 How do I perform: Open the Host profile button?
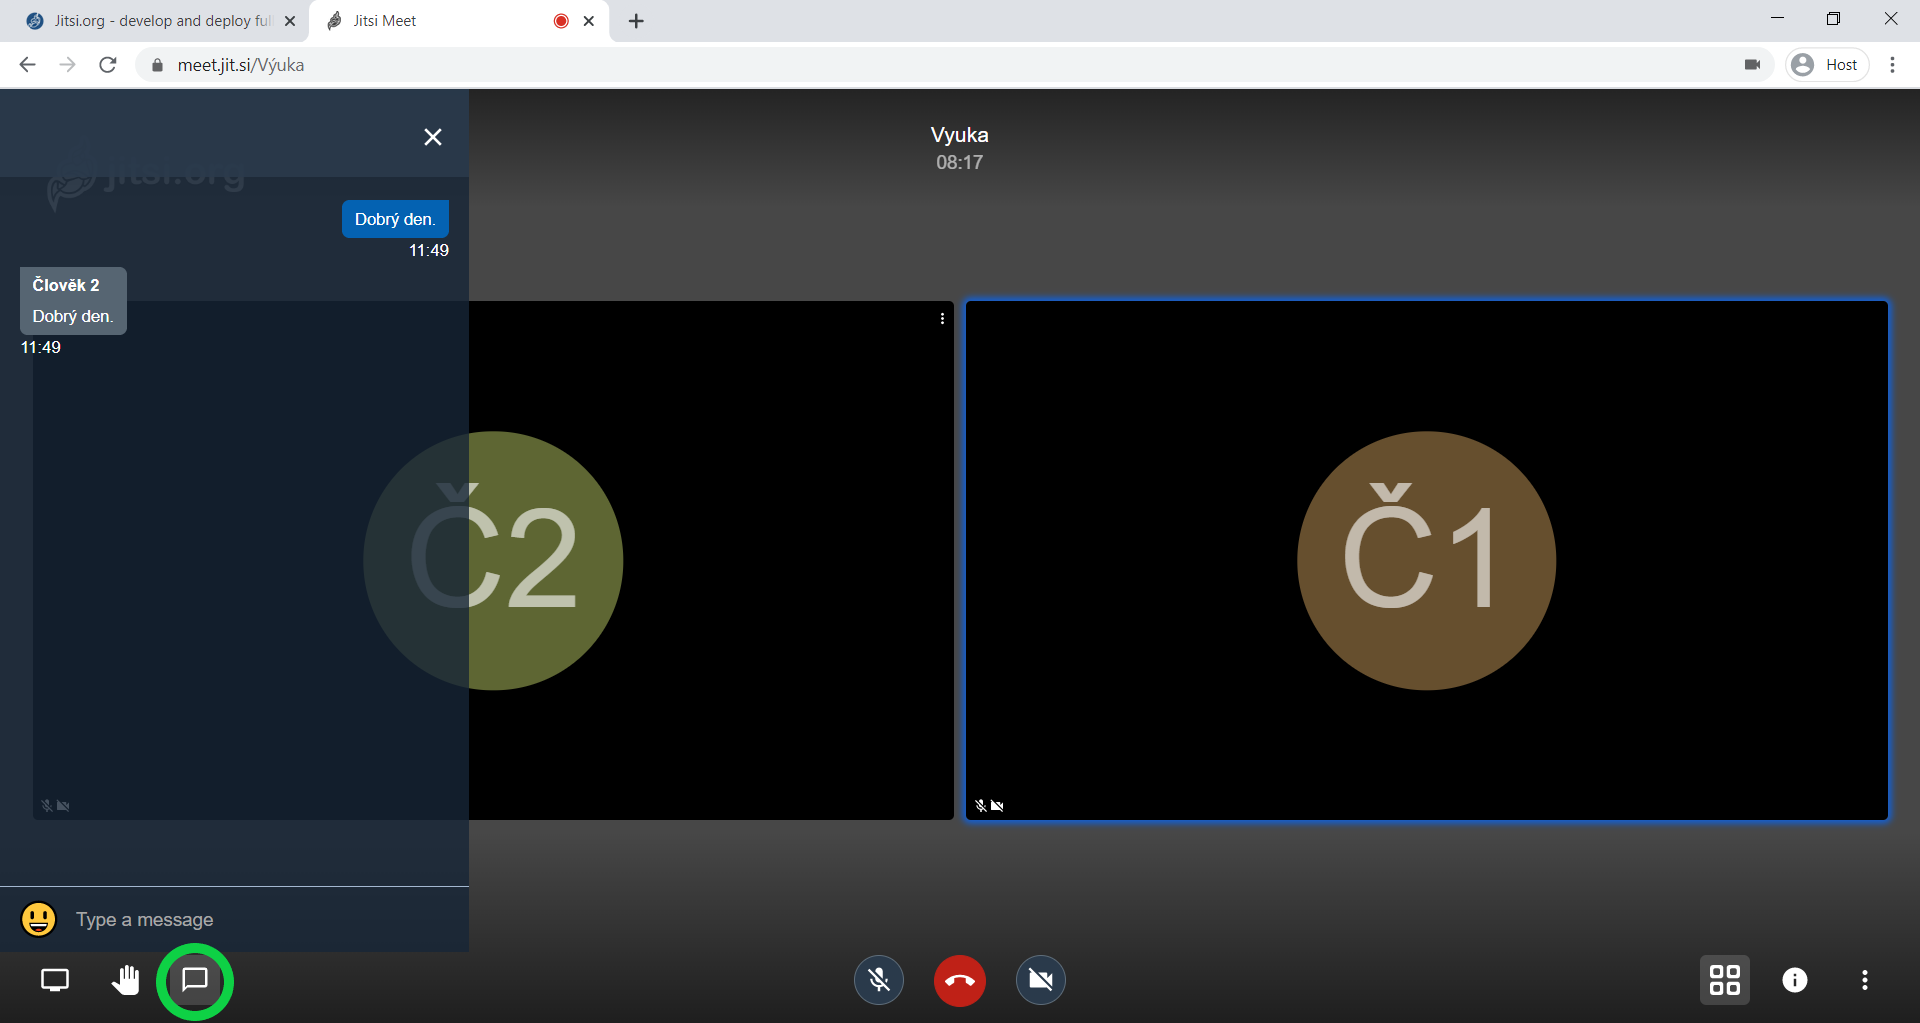point(1827,65)
